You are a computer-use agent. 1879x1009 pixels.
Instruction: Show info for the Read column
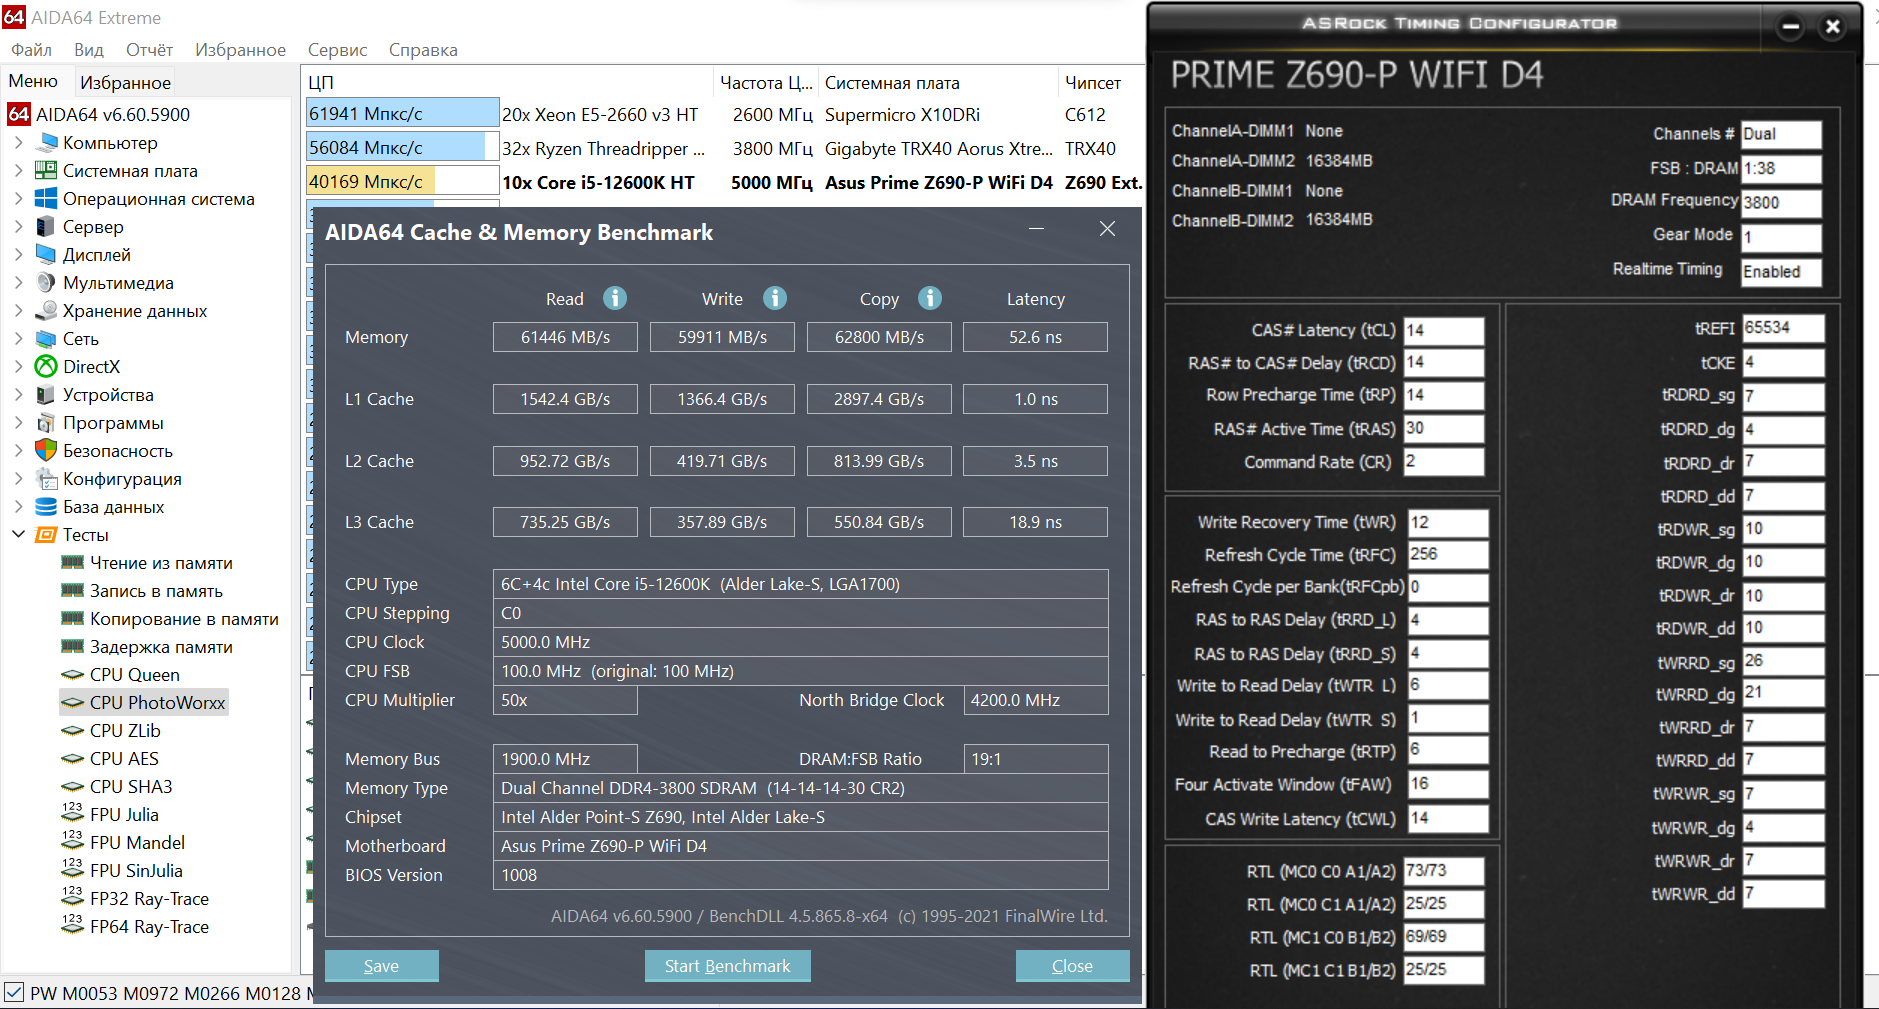[615, 298]
